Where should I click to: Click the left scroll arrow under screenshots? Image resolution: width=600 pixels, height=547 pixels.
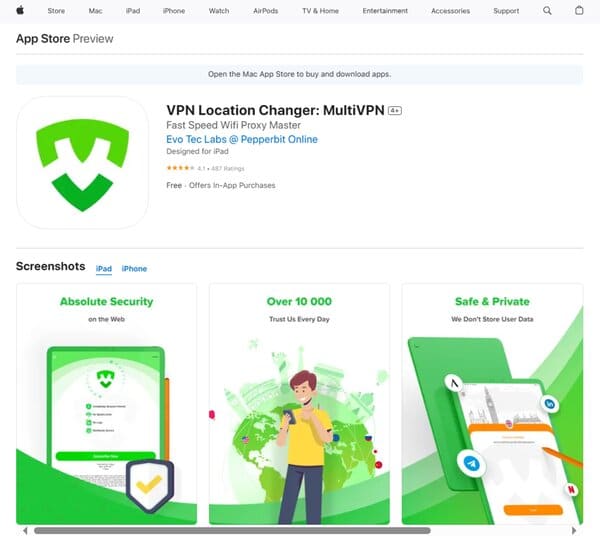coord(25,531)
